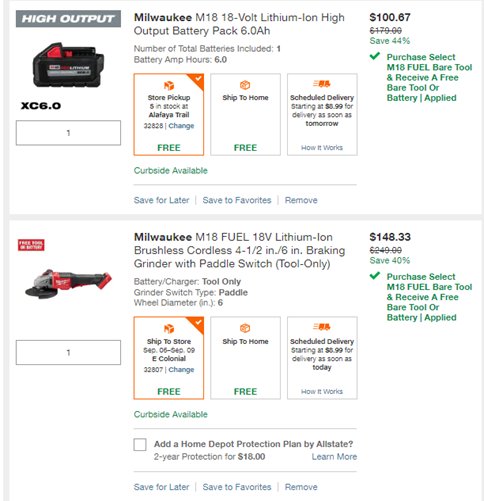Click Save for Later under the battery
Screen dimensions: 484x501
[x=161, y=200]
